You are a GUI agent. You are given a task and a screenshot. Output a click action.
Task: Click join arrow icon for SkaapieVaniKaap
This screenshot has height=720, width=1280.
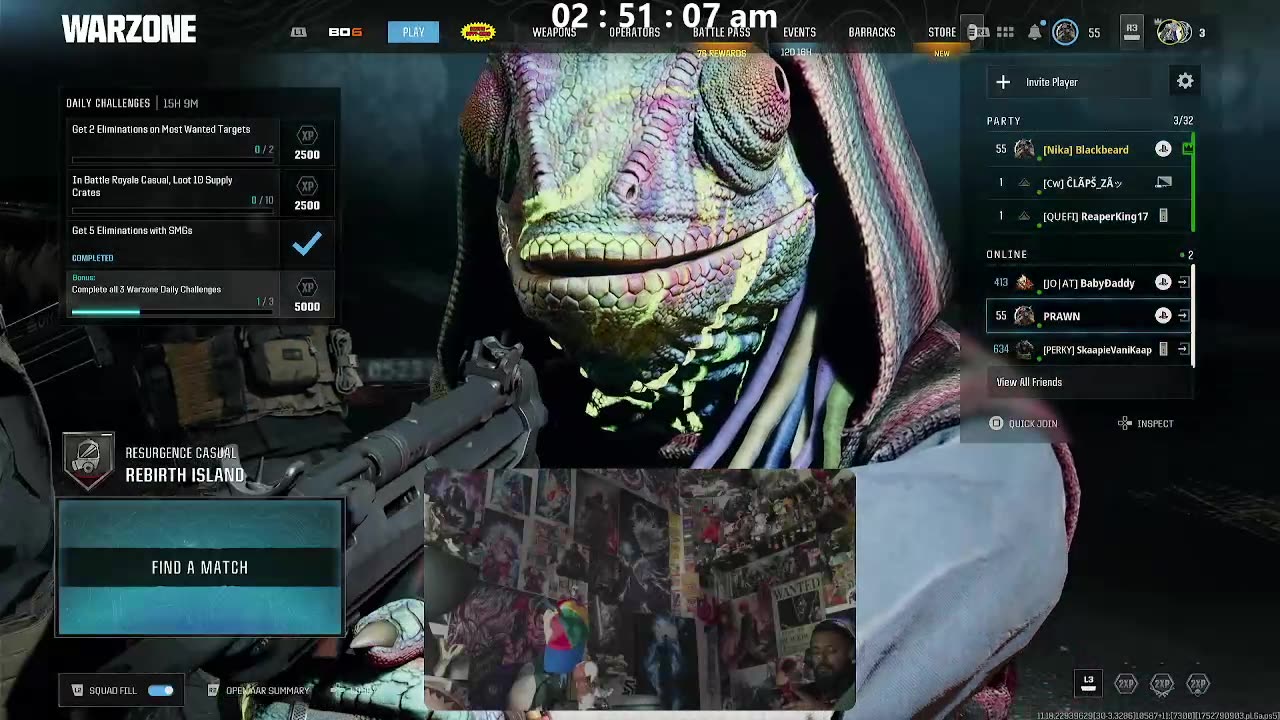[x=1183, y=349]
